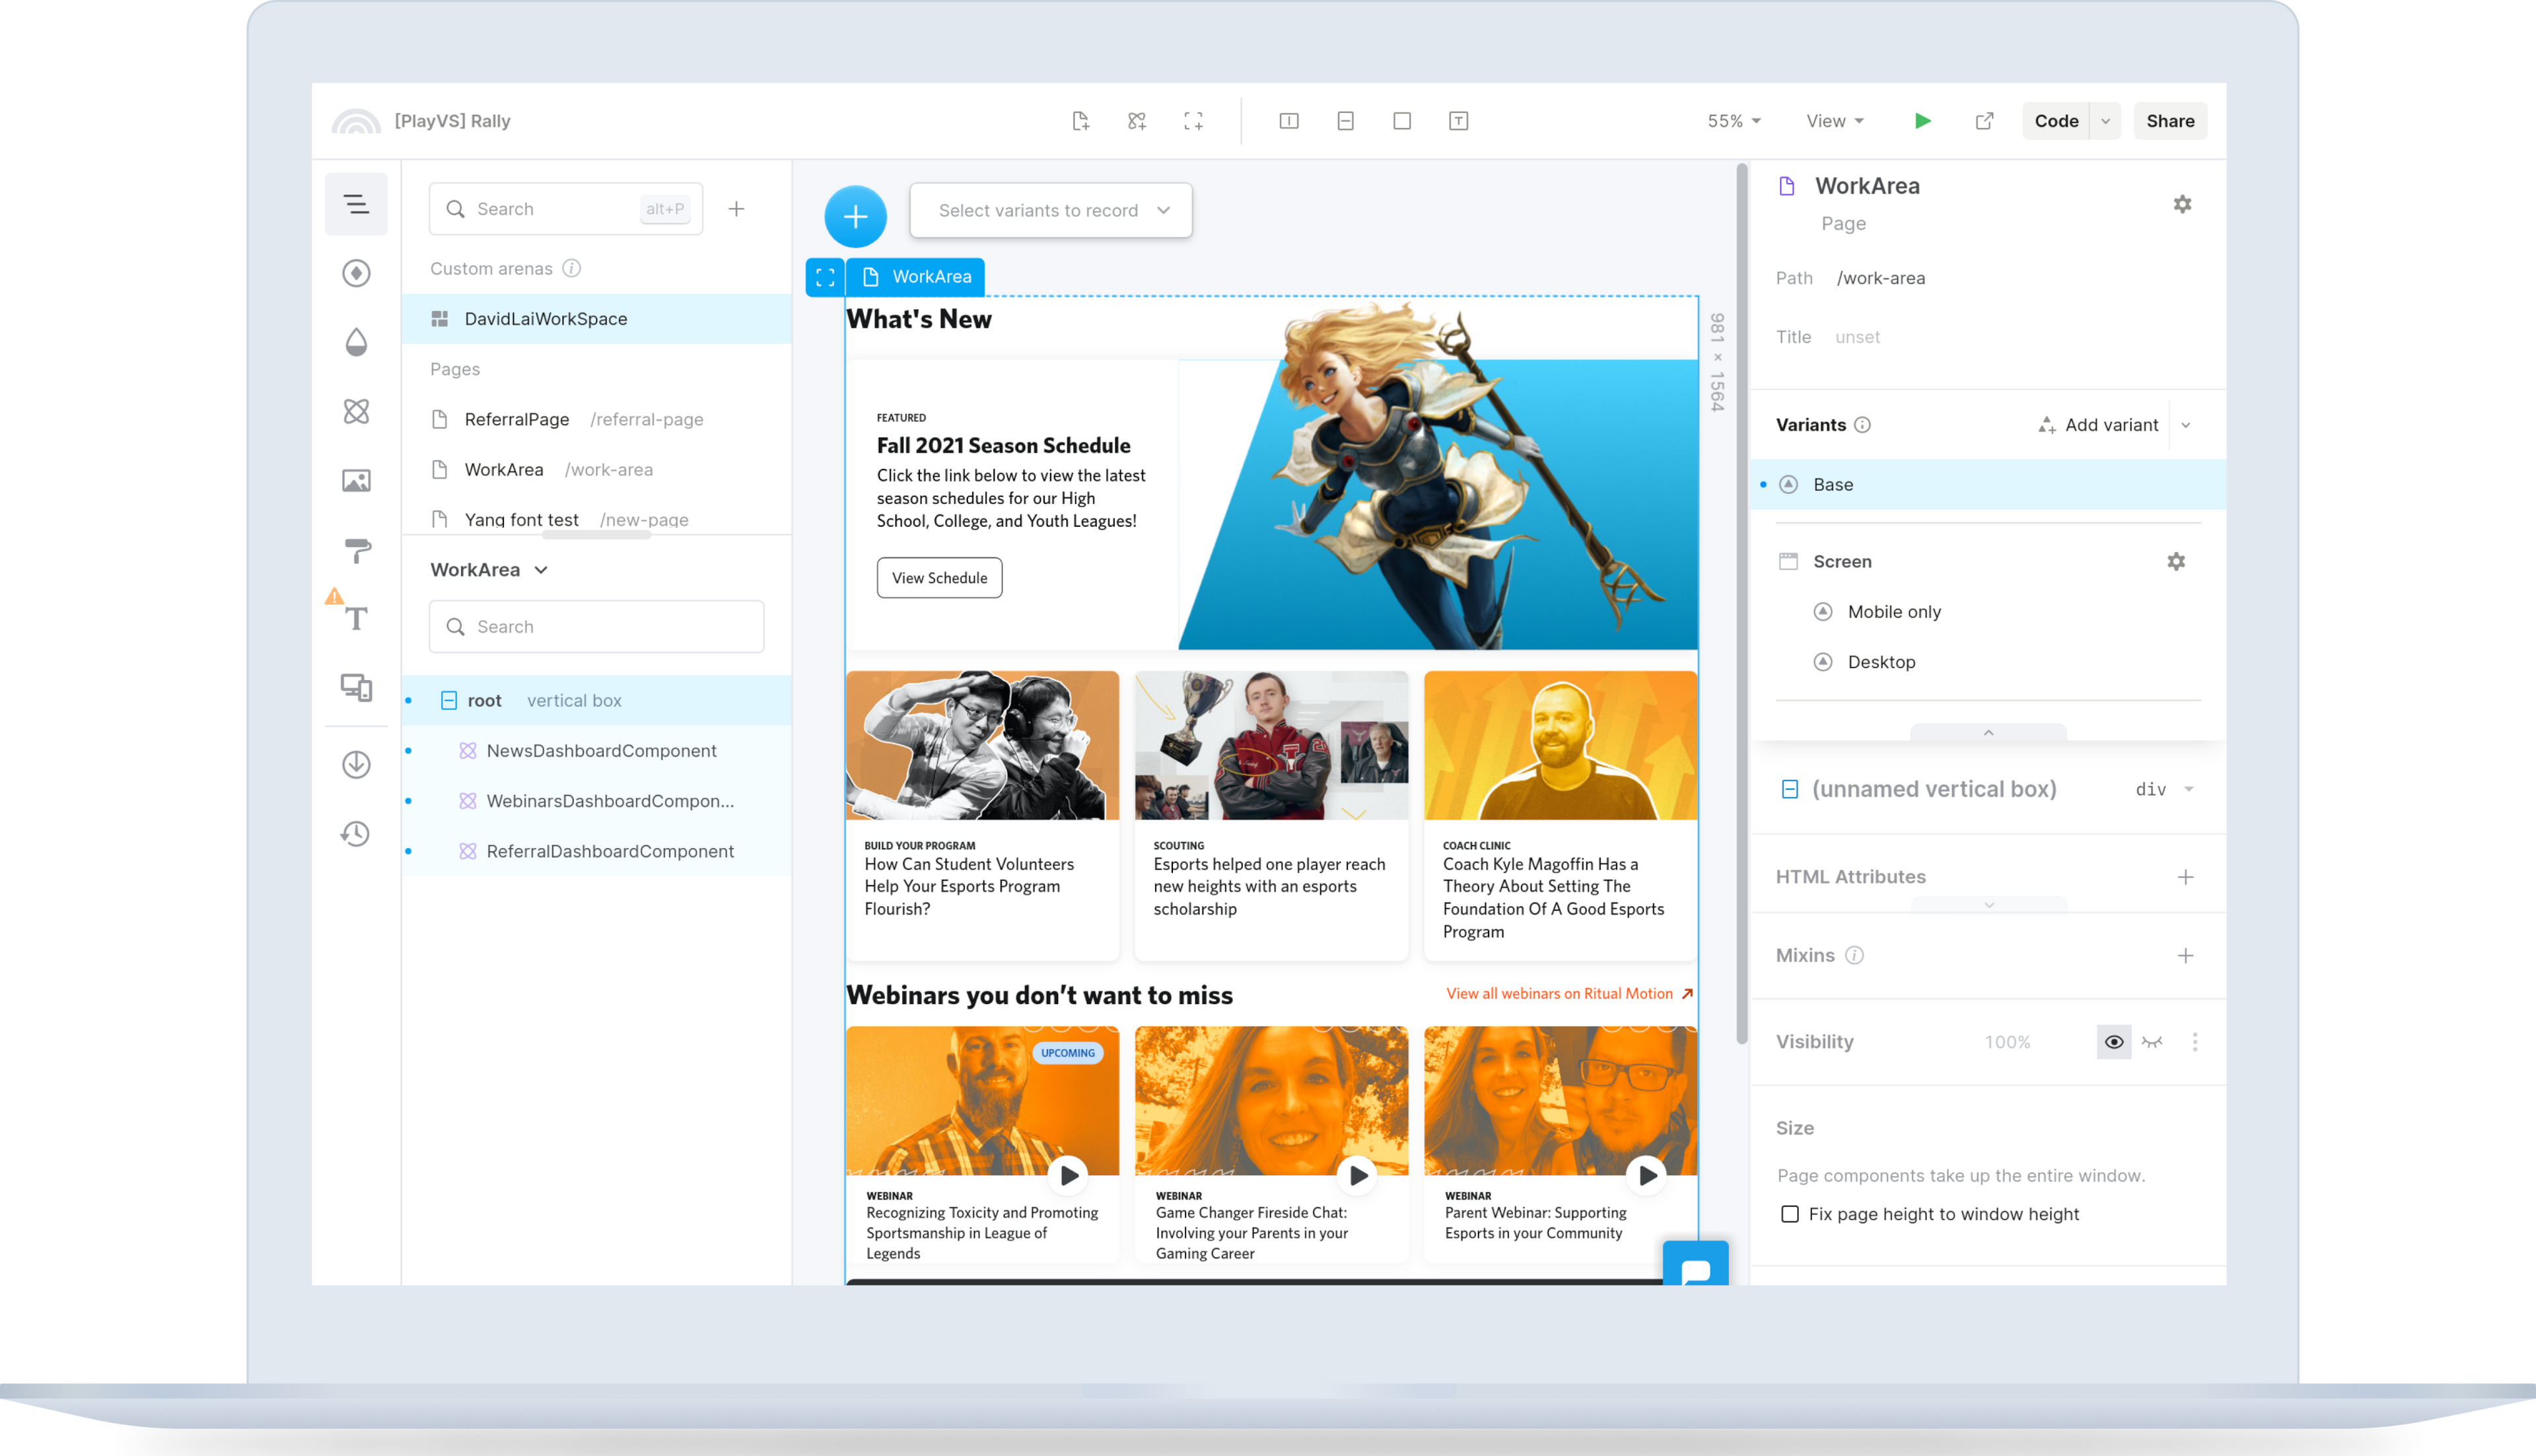Open the ReferralPage page
2536x1456 pixels.
pos(597,419)
